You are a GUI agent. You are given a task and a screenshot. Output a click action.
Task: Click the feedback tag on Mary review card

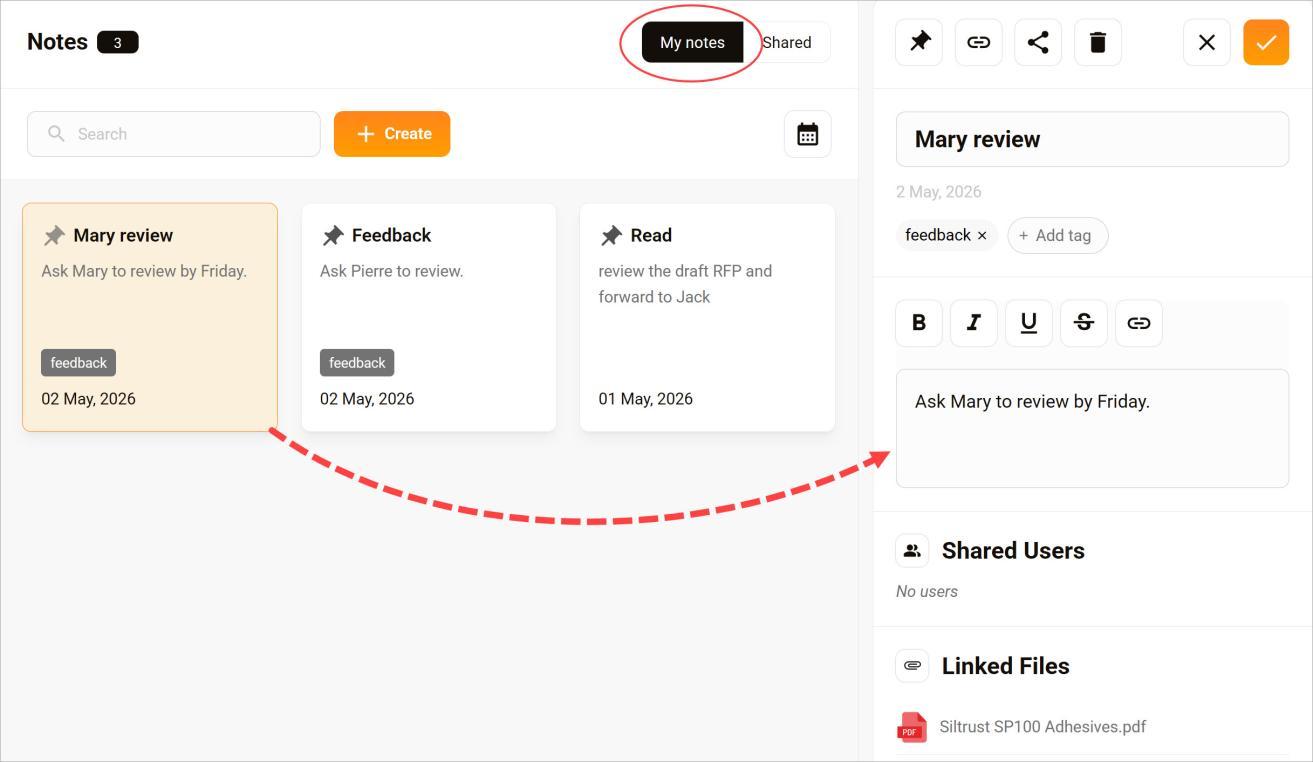(79, 363)
